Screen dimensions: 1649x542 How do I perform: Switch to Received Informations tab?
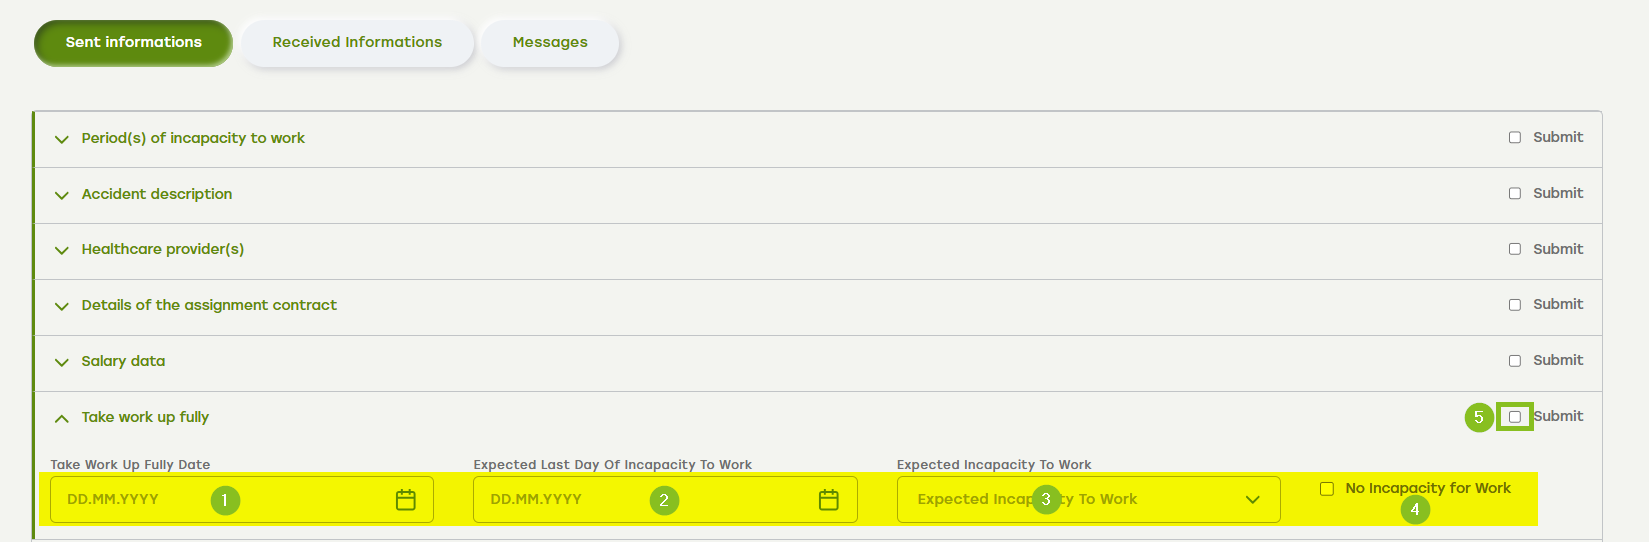(357, 43)
